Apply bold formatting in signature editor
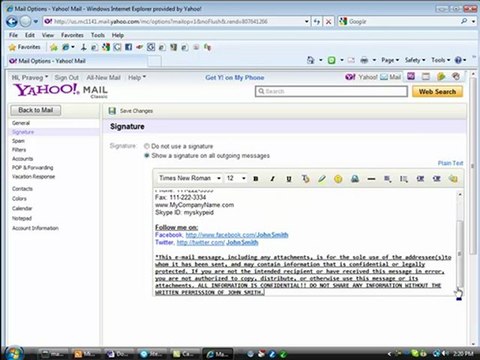 coord(256,179)
